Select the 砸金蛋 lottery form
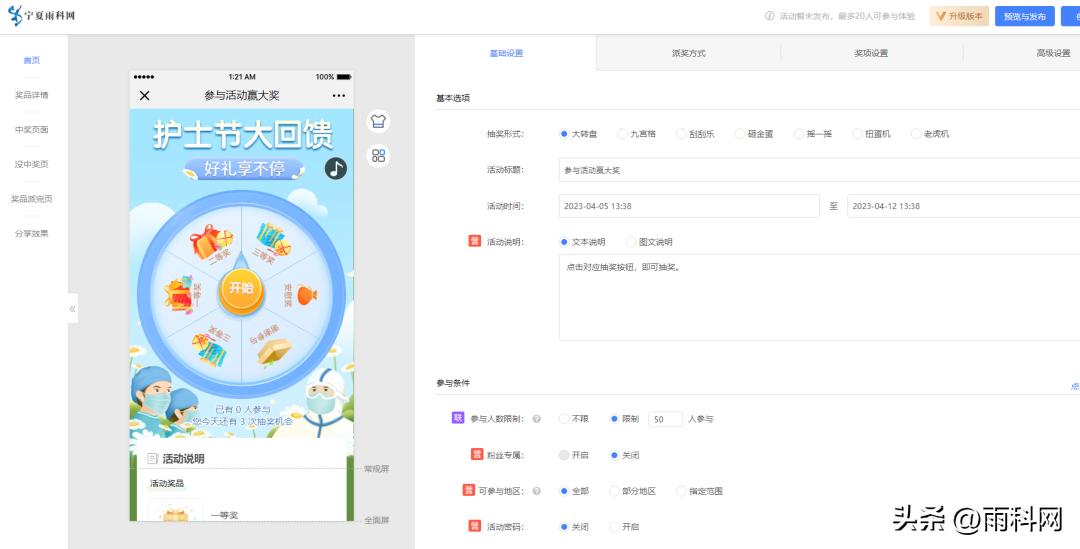This screenshot has width=1080, height=549. click(x=741, y=134)
